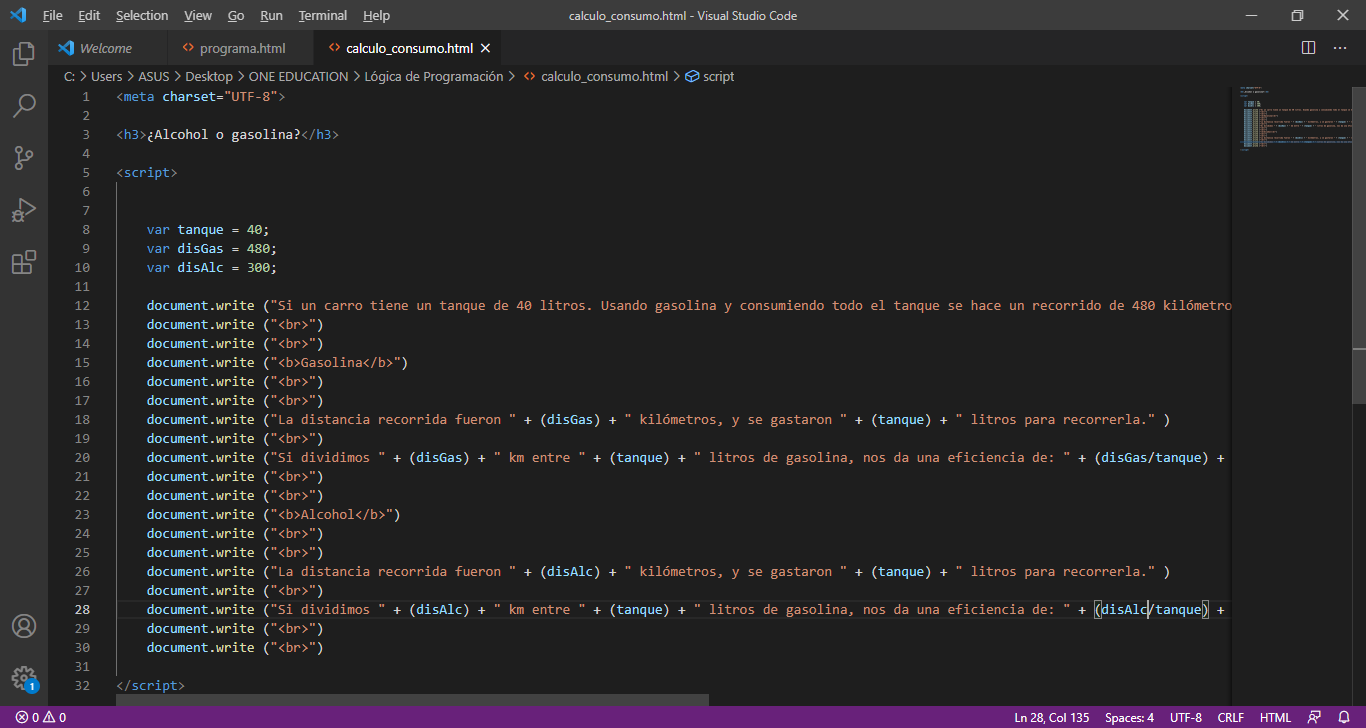Split the editor to the right
The width and height of the screenshot is (1366, 728).
1308,48
